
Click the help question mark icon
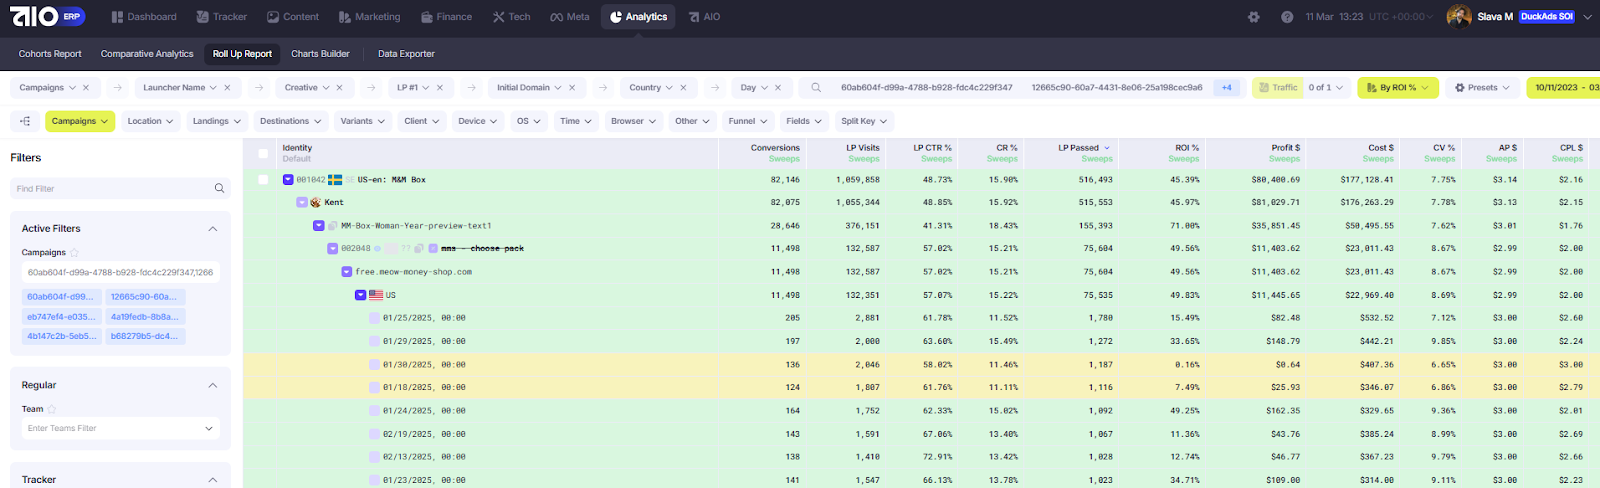[x=1287, y=17]
